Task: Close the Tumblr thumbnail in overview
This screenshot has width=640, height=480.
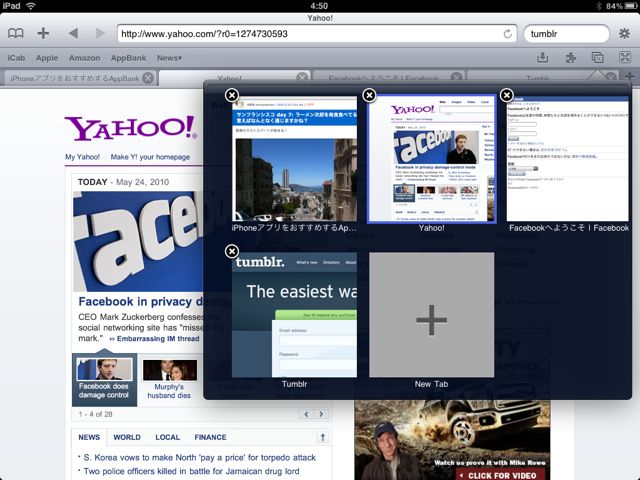Action: pos(232,251)
